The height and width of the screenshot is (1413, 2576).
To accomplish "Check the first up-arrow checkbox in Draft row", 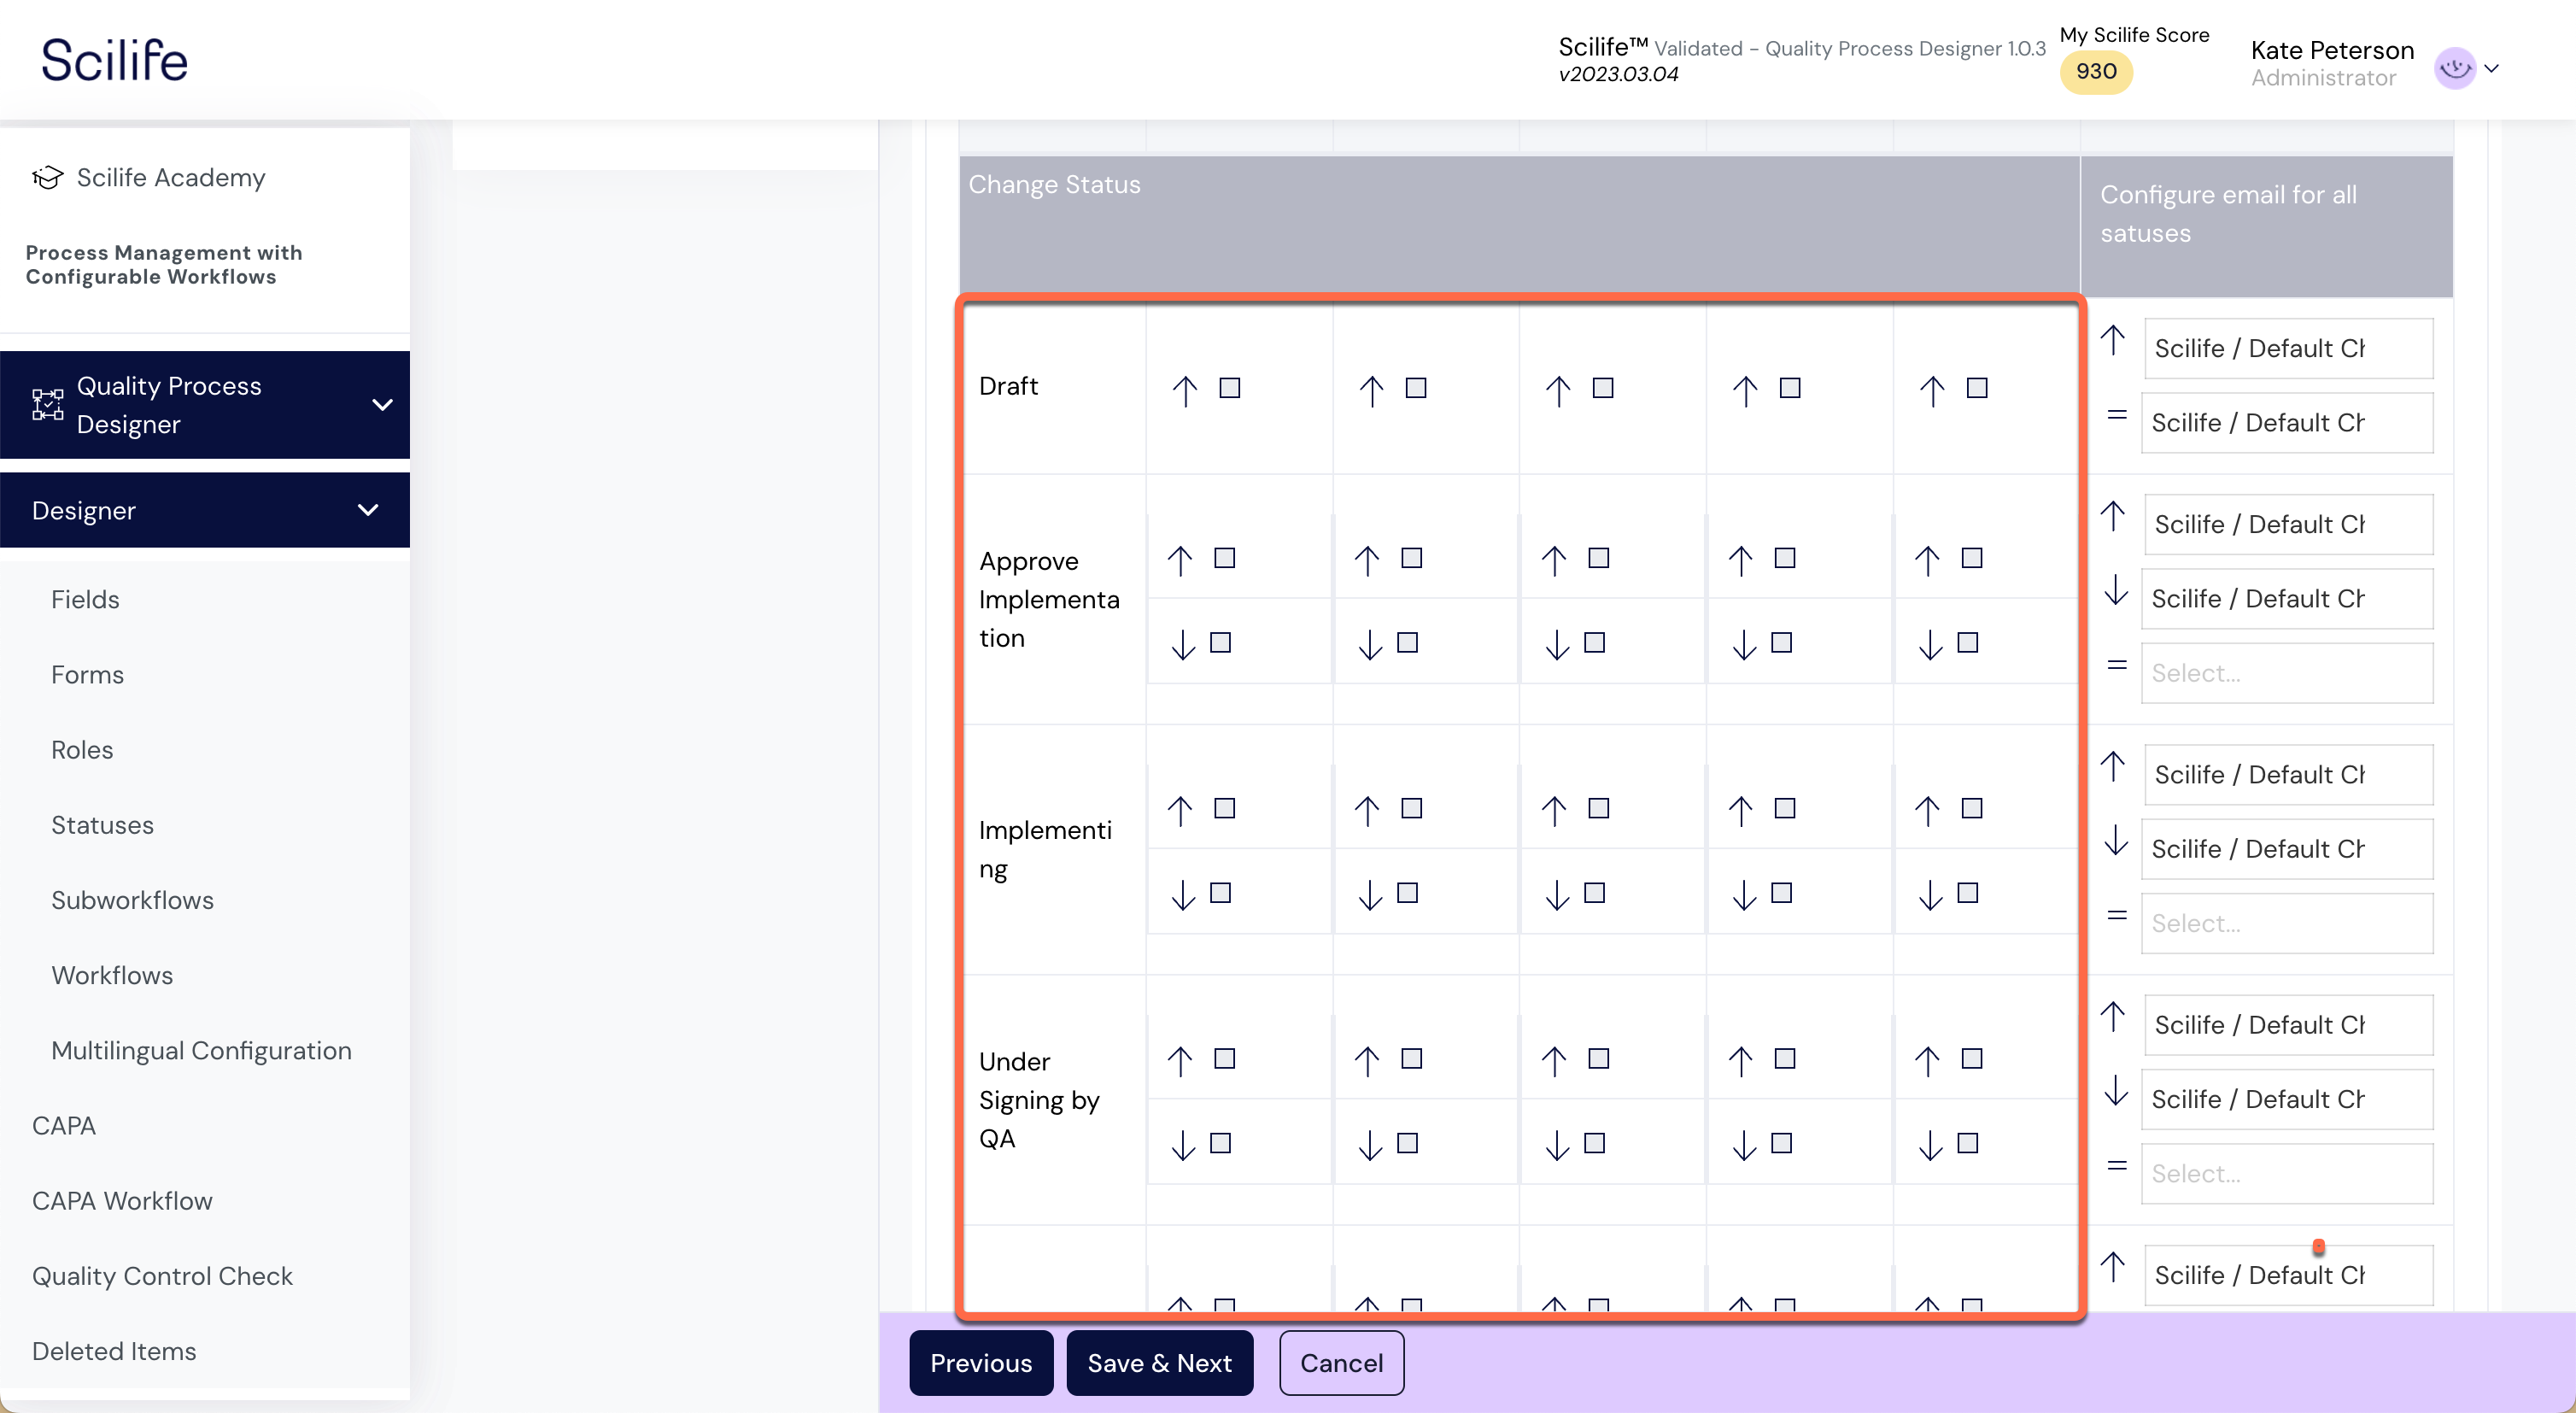I will click(x=1230, y=388).
